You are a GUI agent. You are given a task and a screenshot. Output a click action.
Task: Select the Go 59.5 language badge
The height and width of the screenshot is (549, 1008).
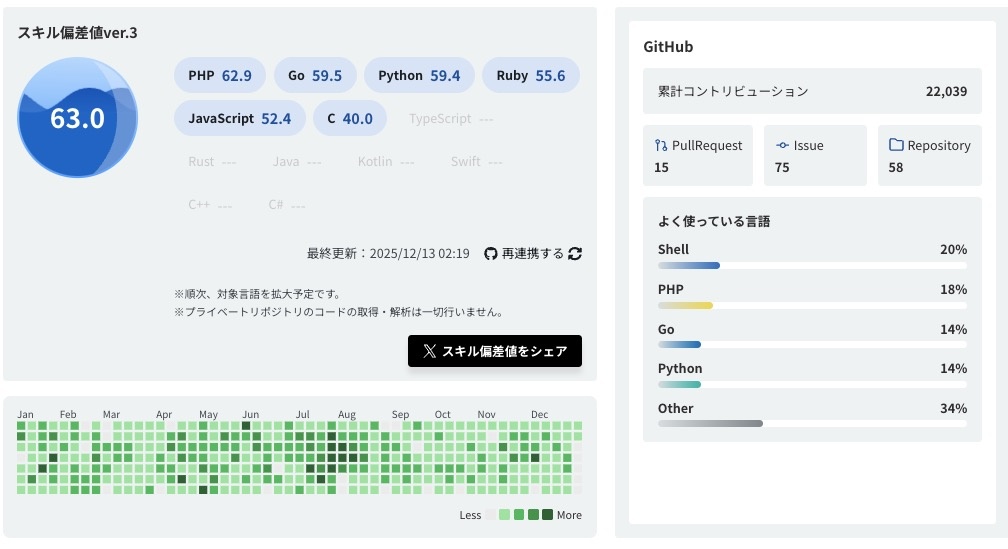coord(314,76)
